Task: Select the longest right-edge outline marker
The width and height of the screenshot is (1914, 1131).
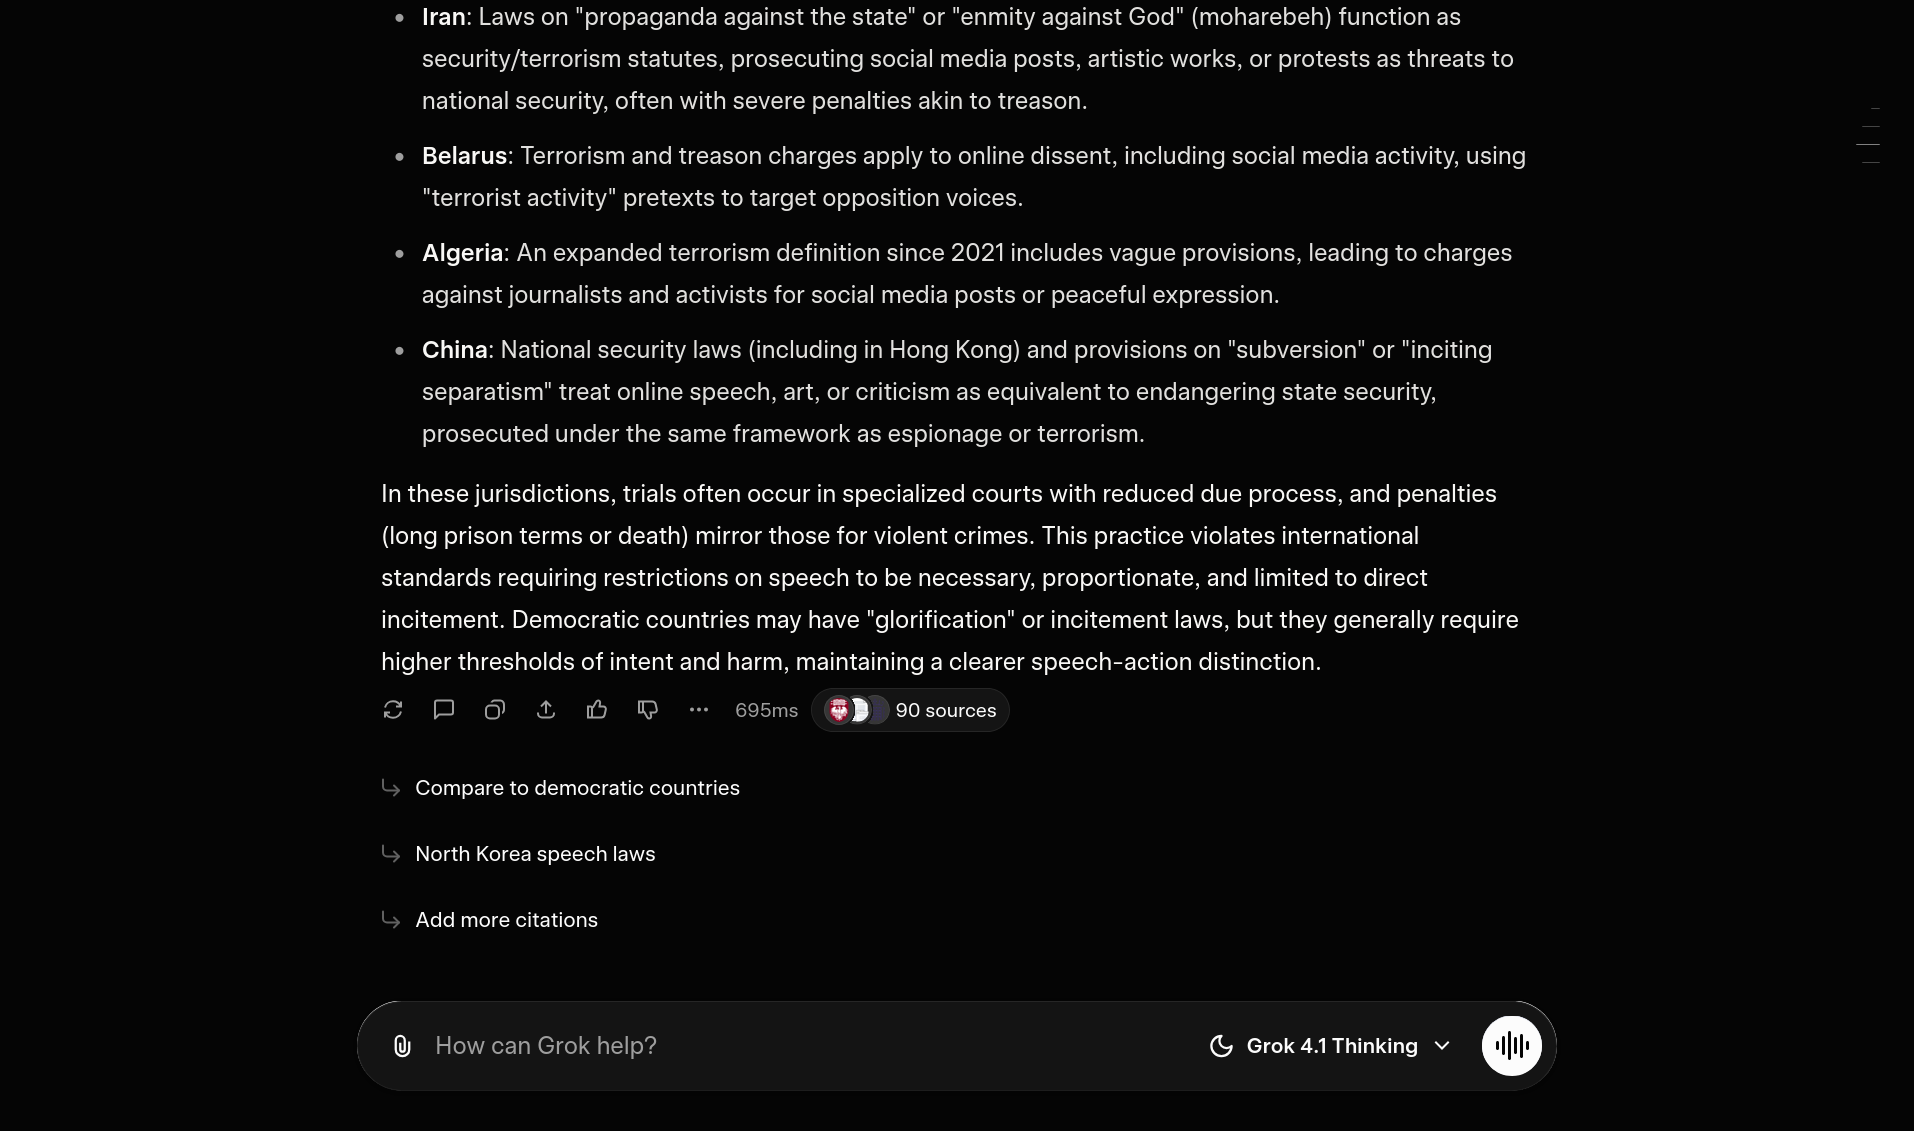Action: (x=1868, y=144)
